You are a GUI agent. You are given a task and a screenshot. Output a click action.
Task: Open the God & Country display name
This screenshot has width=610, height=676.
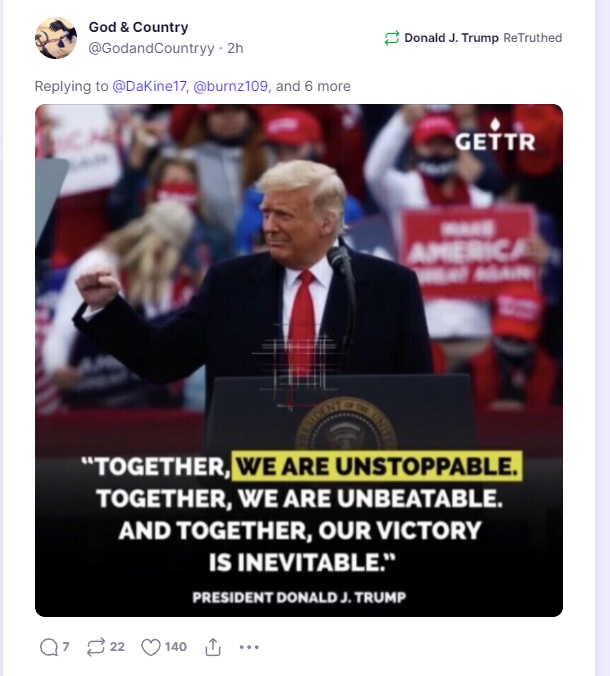click(138, 27)
